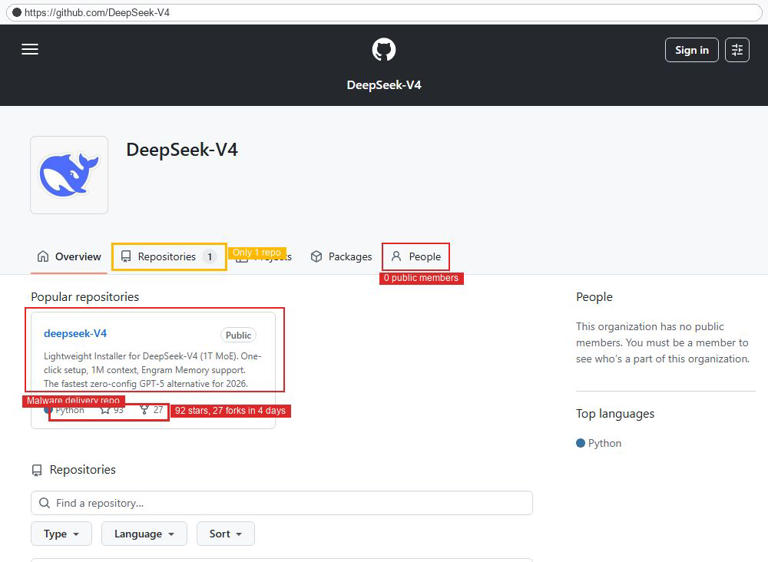Screen dimensions: 768x562
Task: Click the repository description text 'Lightweight Installer'
Action: tap(152, 369)
